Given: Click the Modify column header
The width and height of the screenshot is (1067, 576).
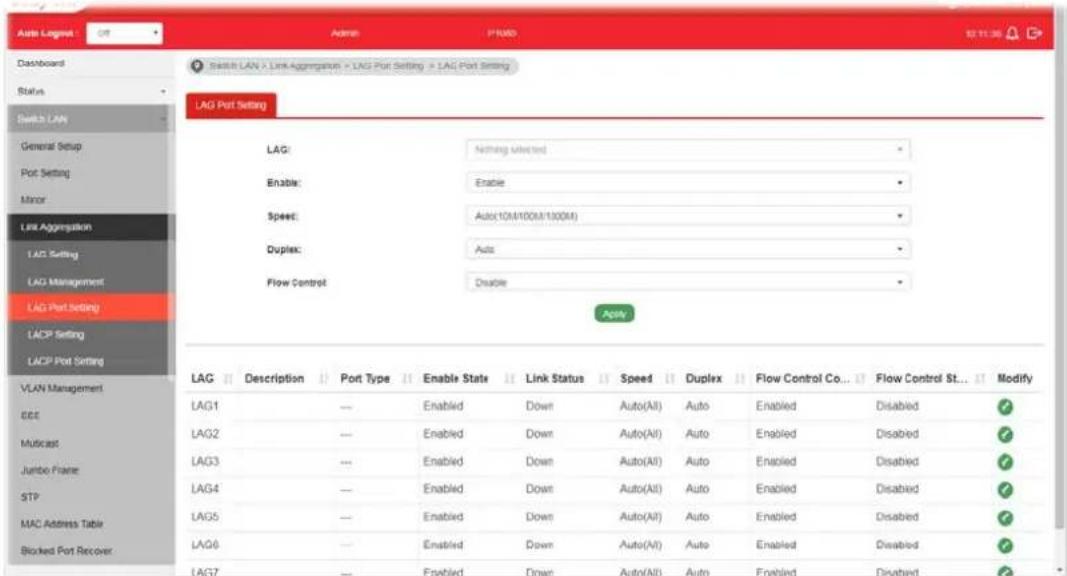Looking at the screenshot, I should [x=1015, y=379].
